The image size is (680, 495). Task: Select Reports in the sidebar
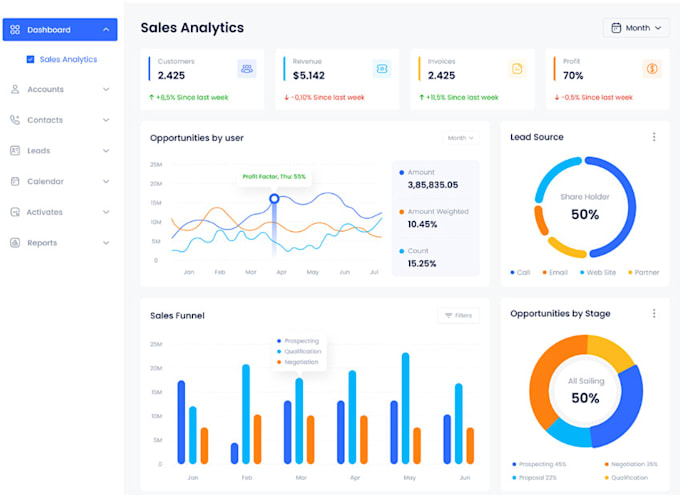point(60,243)
